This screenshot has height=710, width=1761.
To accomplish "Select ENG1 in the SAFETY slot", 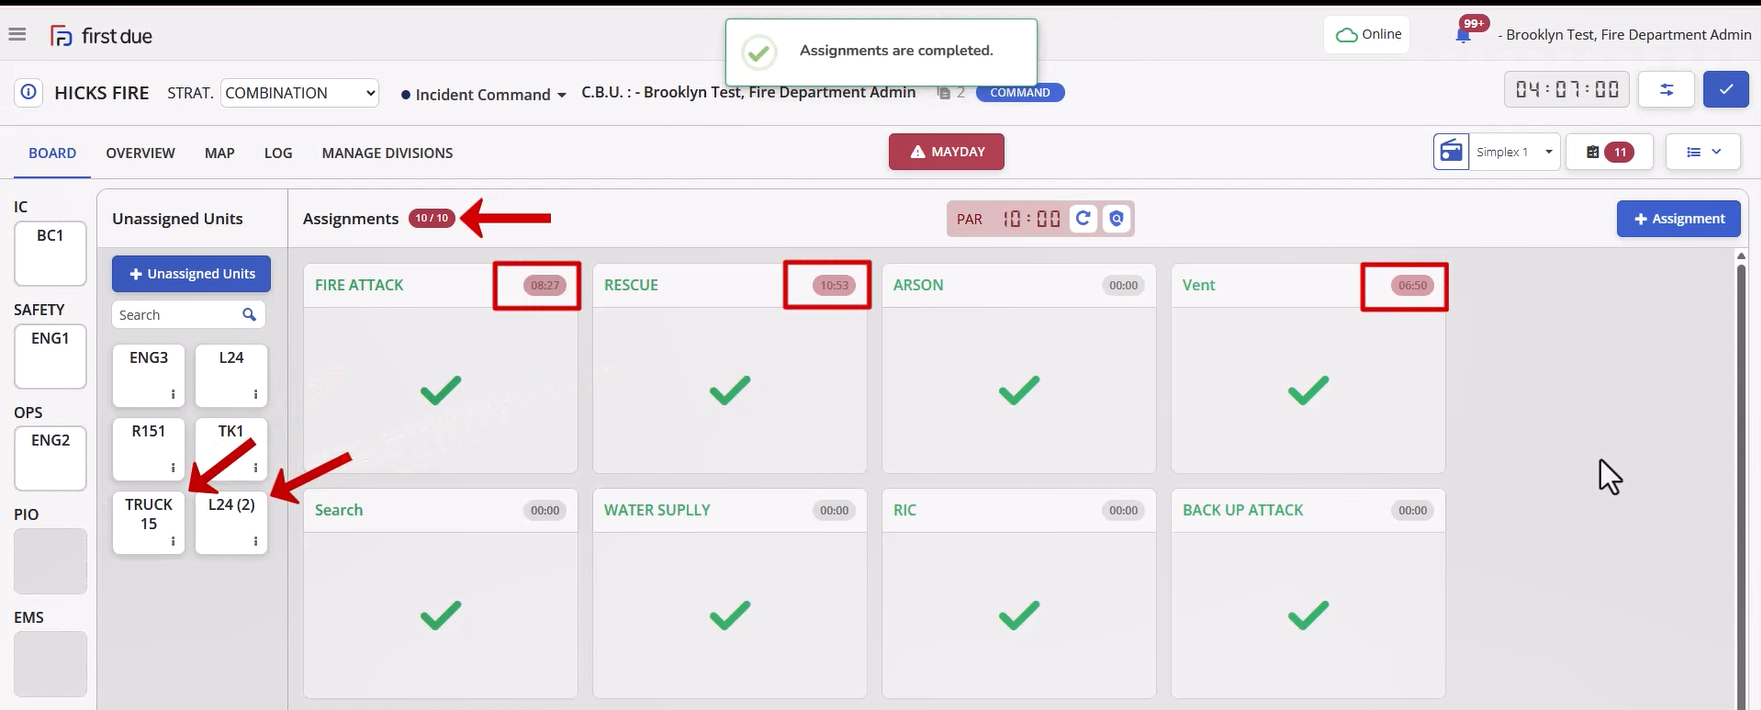I will click(50, 356).
